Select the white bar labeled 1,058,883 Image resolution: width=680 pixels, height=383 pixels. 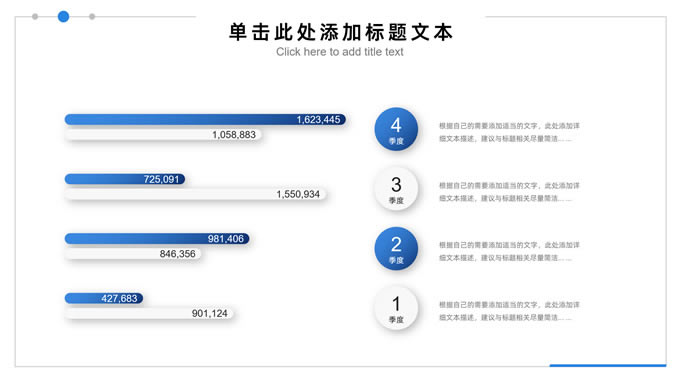(x=163, y=134)
